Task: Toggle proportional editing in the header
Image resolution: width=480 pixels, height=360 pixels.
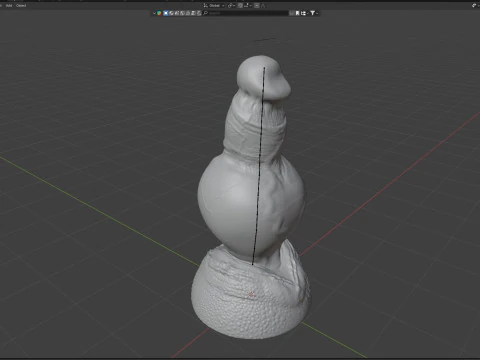Action: (x=257, y=5)
